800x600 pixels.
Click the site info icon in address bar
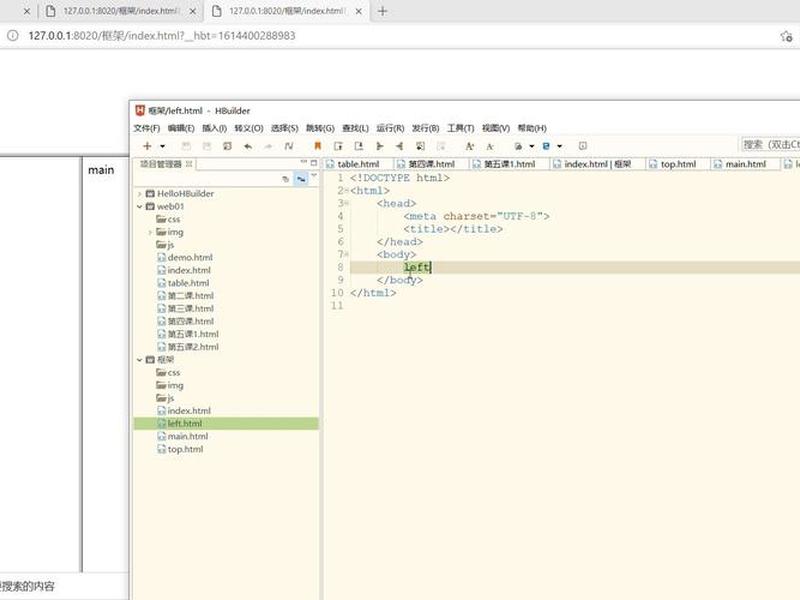13,35
